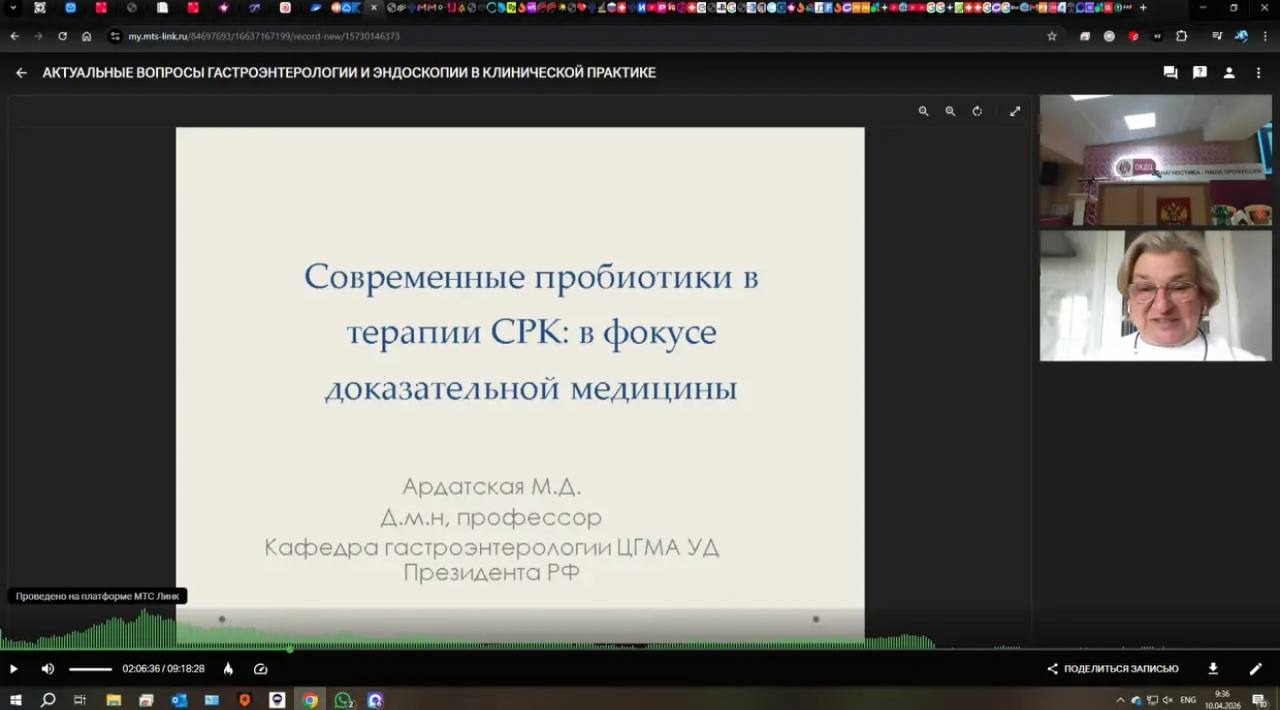Select the speaker's webcam video thumbnail

pyautogui.click(x=1155, y=296)
